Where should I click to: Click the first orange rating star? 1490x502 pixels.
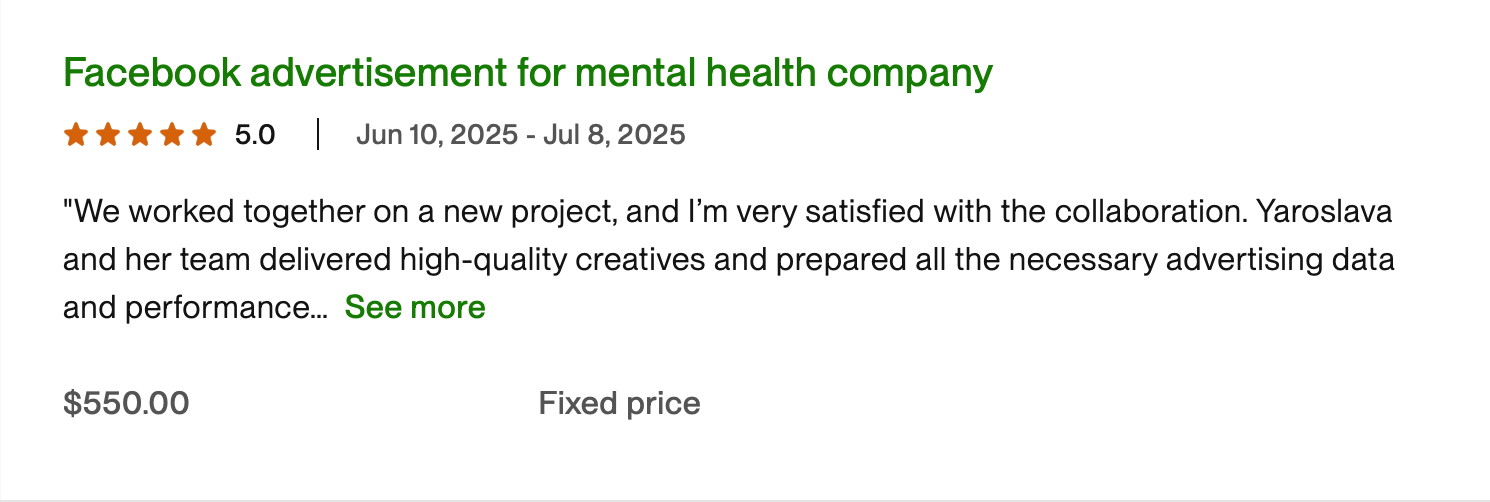[75, 134]
